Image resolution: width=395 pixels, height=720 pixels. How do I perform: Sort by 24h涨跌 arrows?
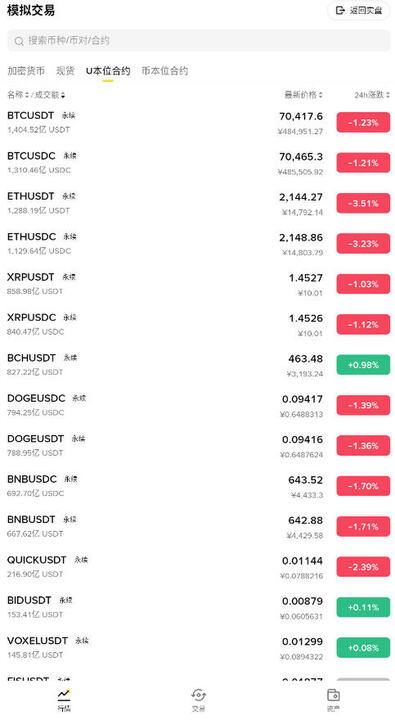(x=388, y=95)
